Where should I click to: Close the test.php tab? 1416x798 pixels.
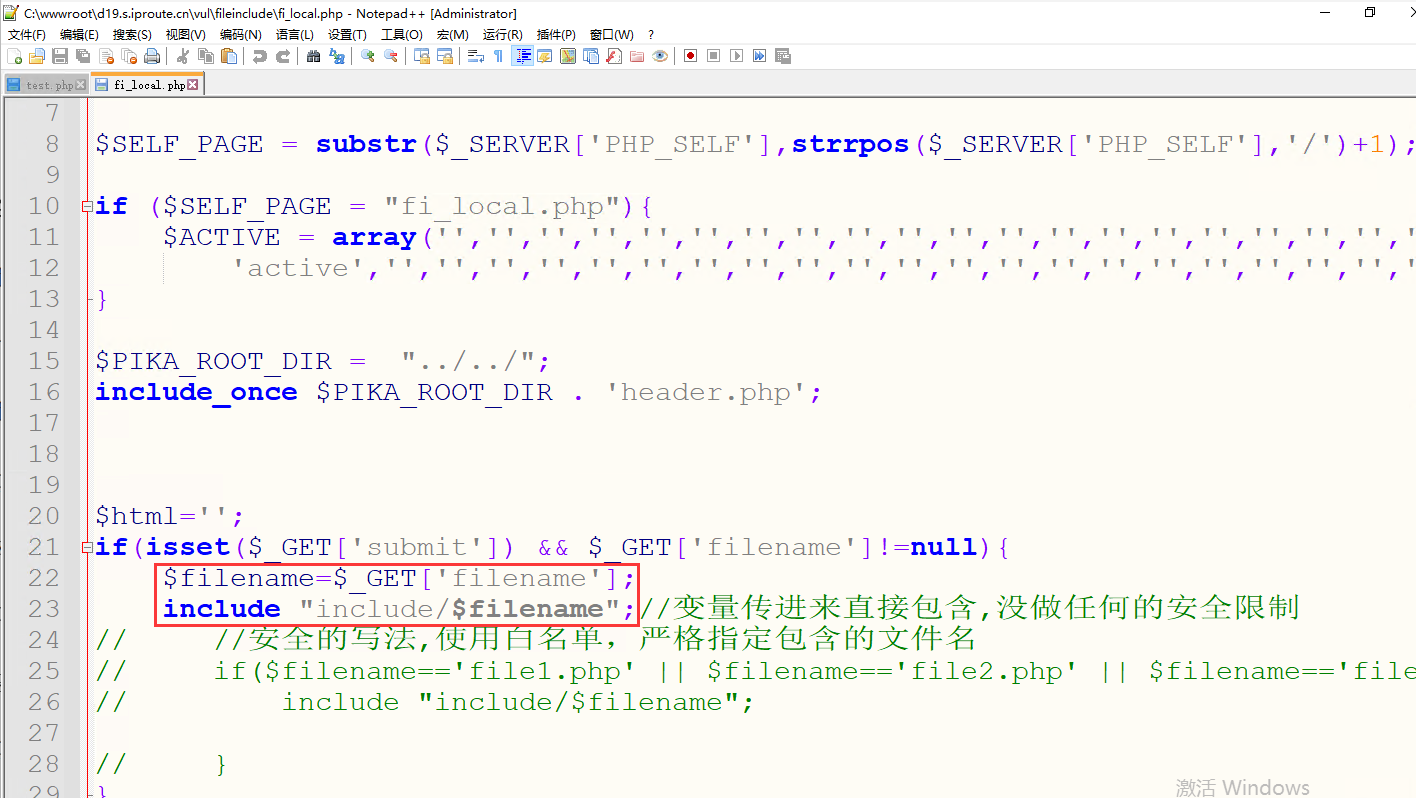79,84
